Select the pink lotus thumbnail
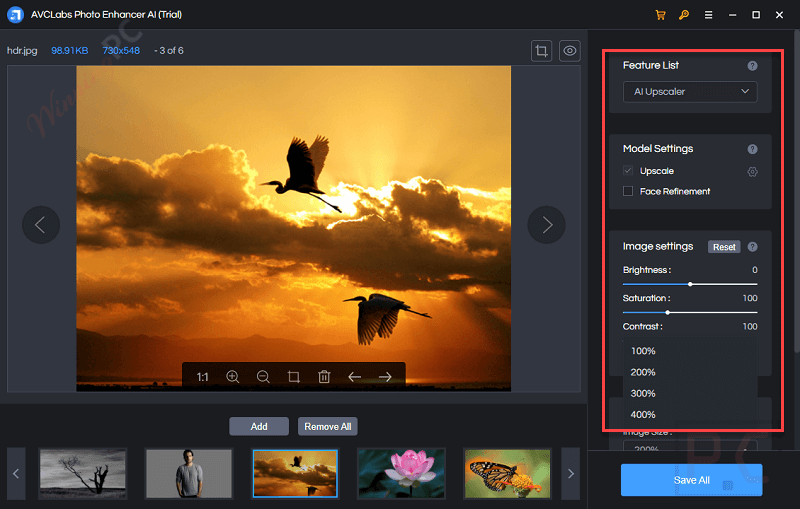 tap(401, 473)
